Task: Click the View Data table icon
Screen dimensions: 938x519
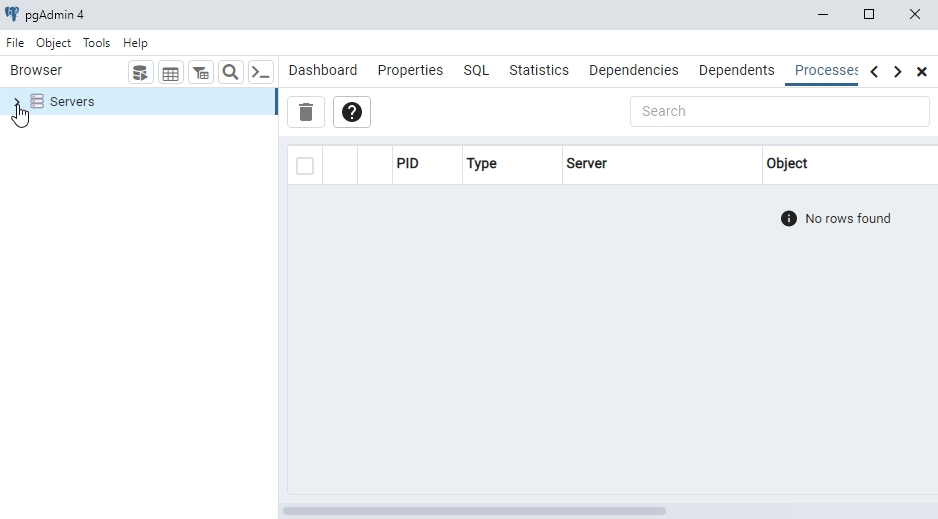Action: (171, 72)
